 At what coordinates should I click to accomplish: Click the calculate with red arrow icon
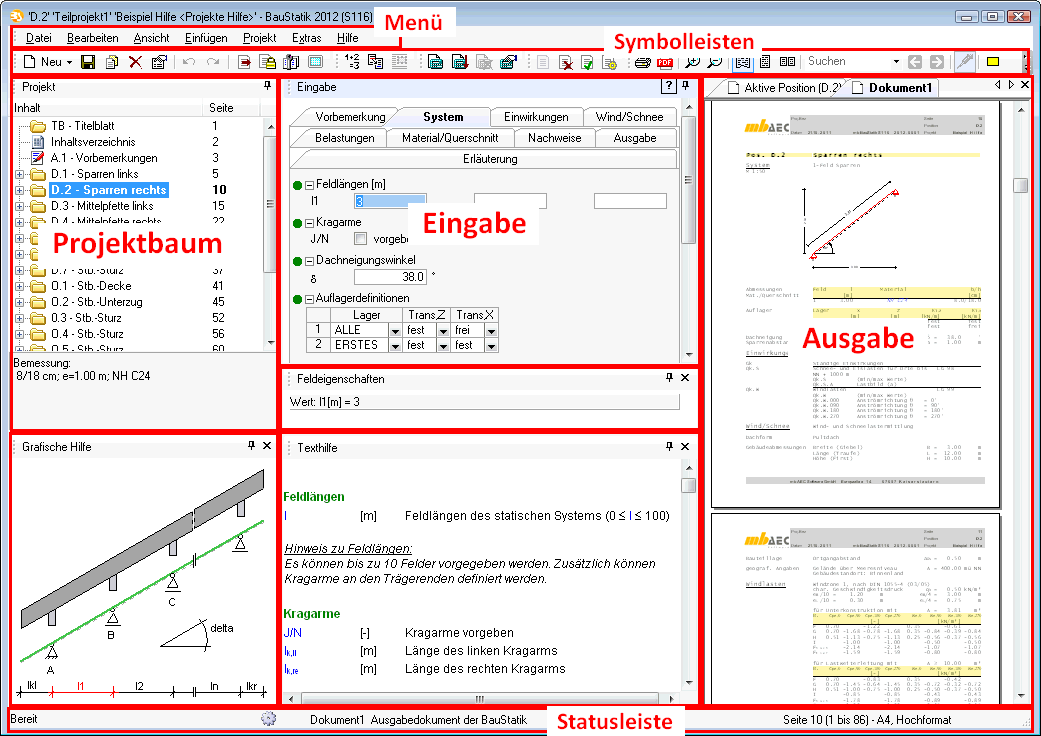pyautogui.click(x=459, y=62)
